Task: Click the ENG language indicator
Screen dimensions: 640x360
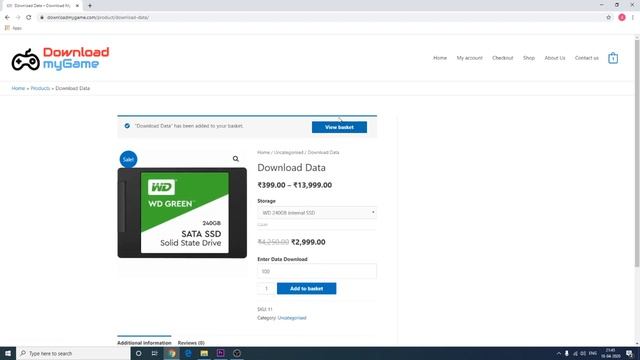Action: pos(593,353)
